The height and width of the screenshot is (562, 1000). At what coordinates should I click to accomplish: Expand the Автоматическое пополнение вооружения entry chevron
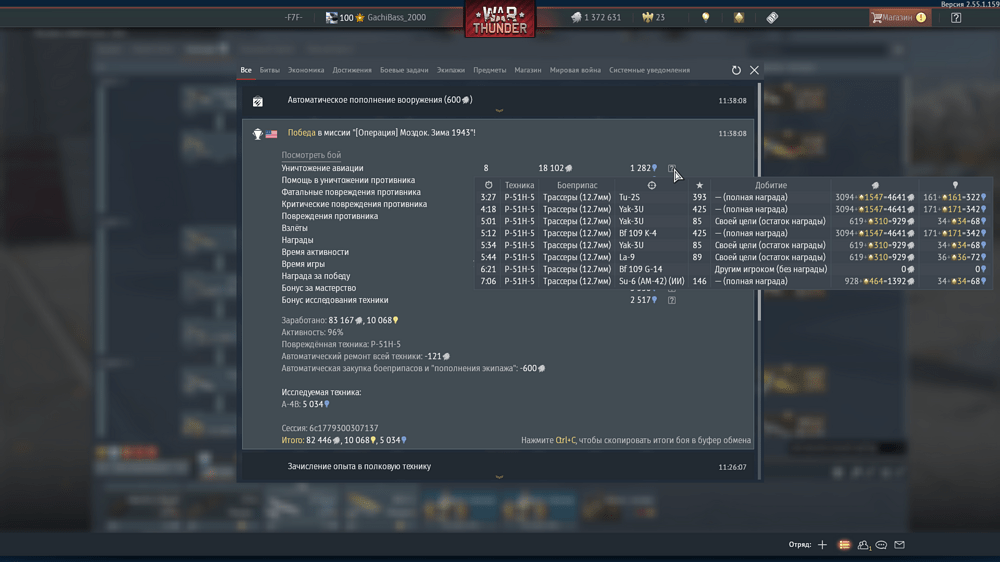[499, 111]
